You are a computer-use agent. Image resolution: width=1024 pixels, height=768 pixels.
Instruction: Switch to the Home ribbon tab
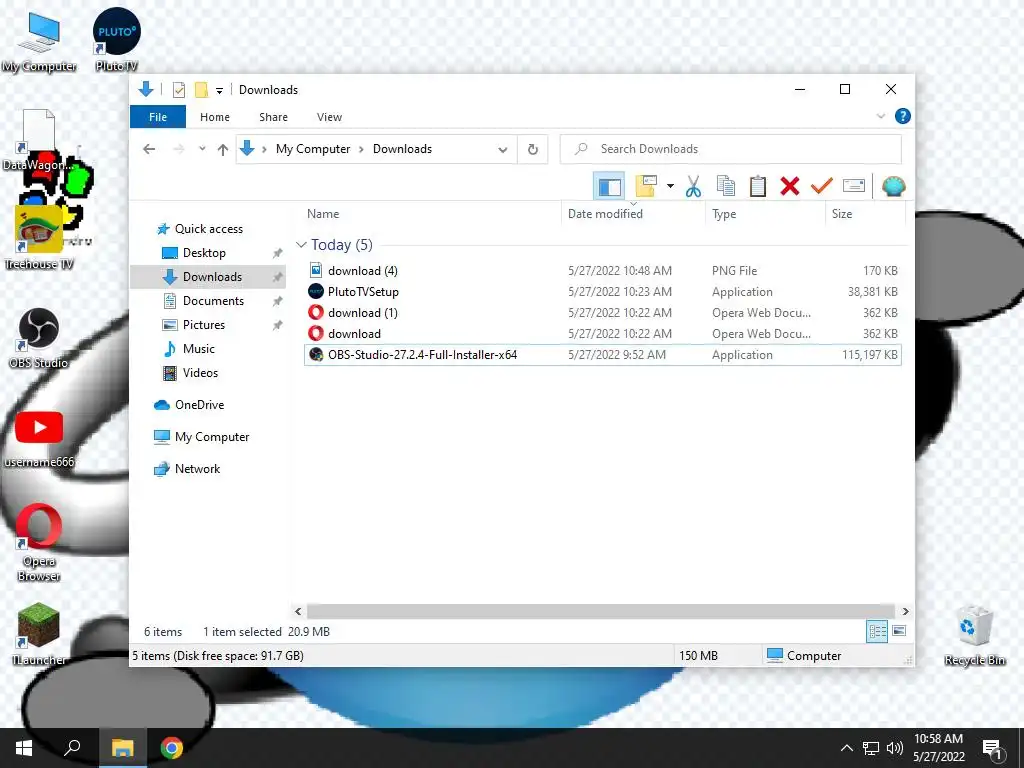pyautogui.click(x=215, y=117)
